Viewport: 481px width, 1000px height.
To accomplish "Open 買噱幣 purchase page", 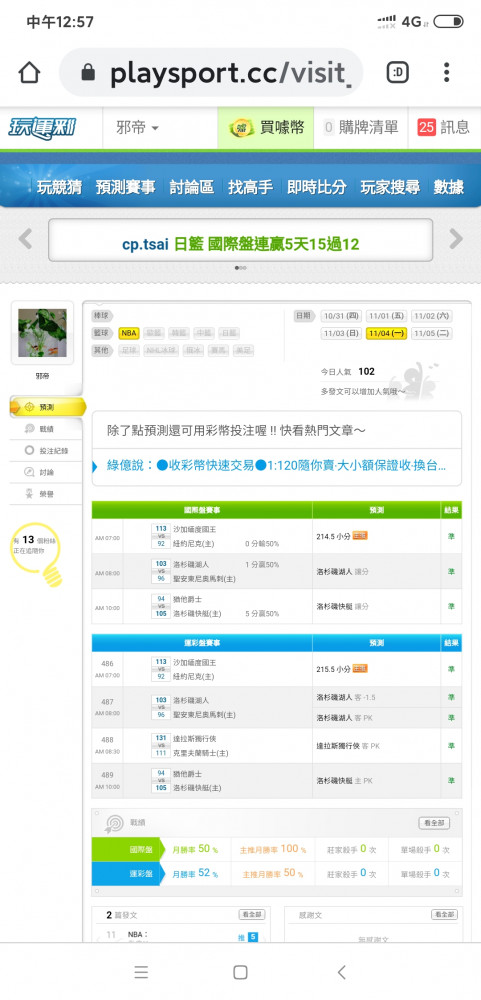I will coord(265,128).
